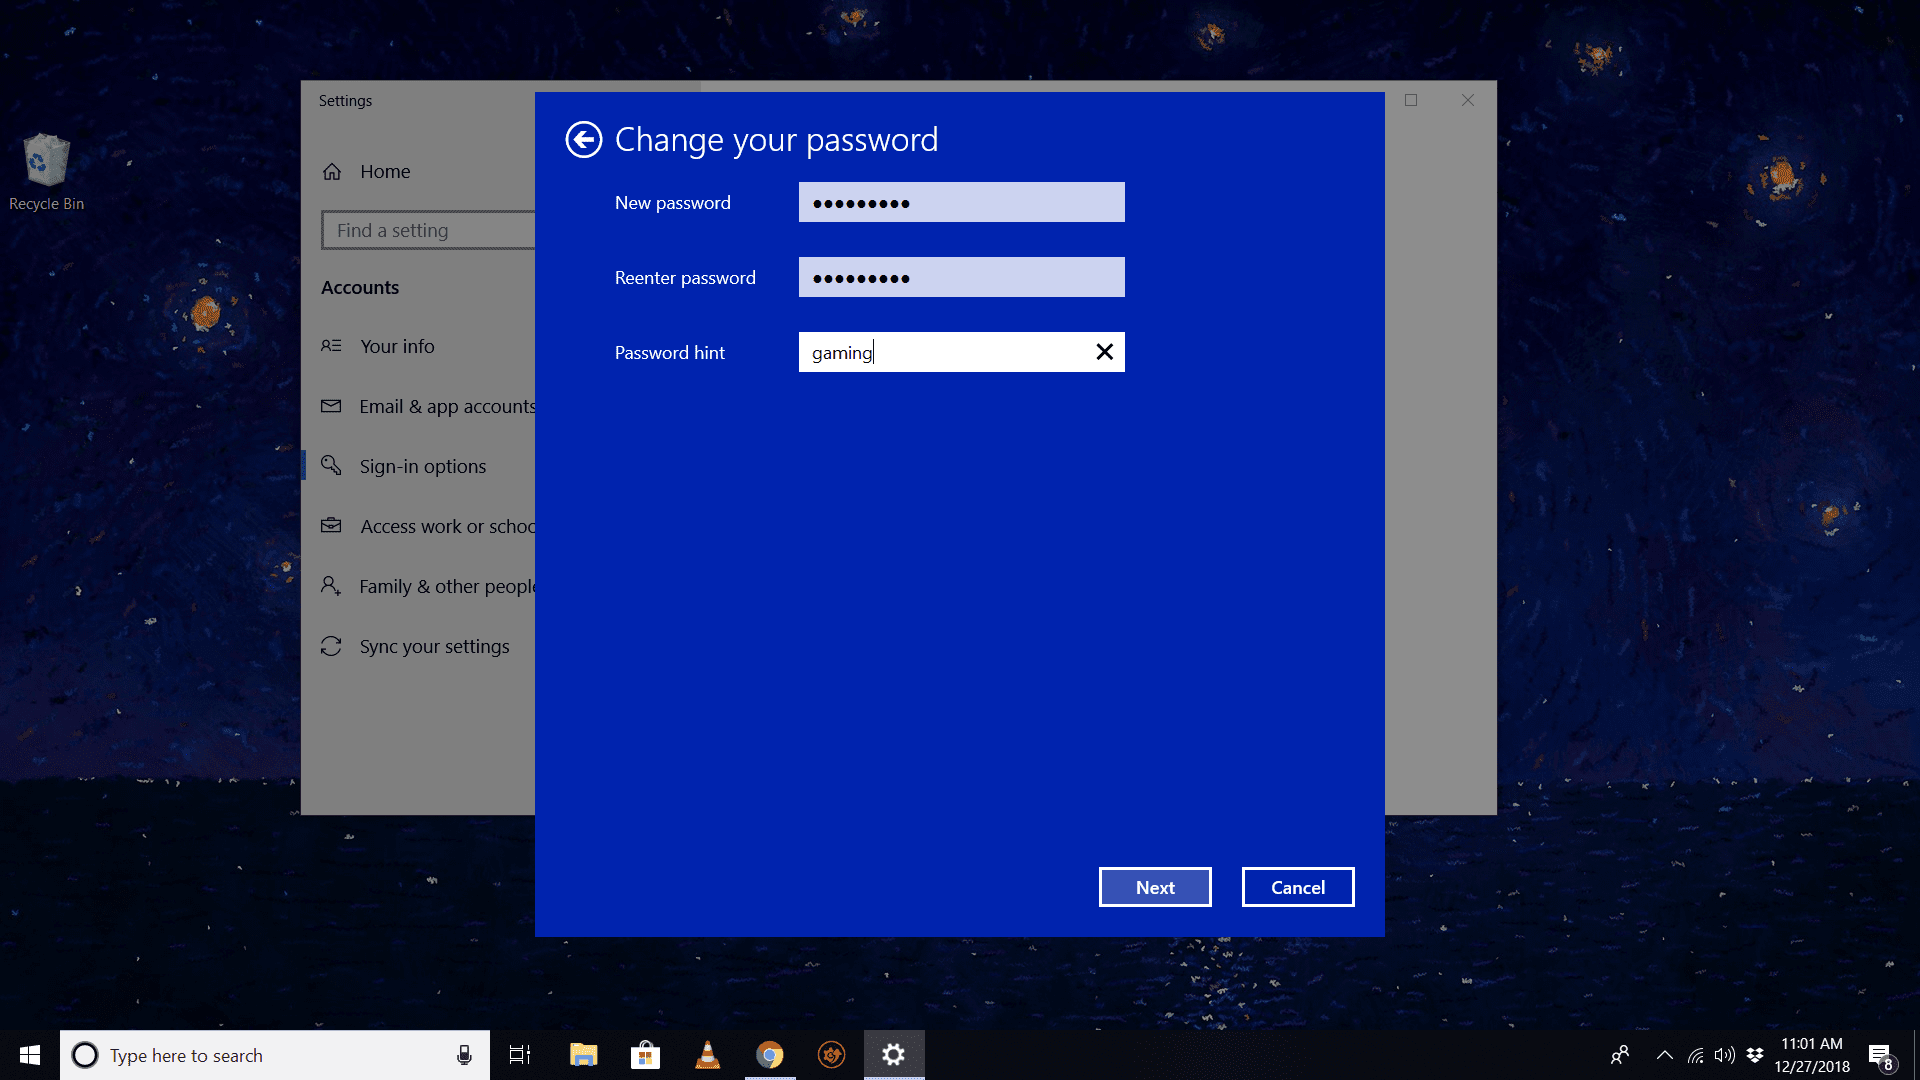
Task: Click the back arrow navigation icon
Action: point(582,138)
